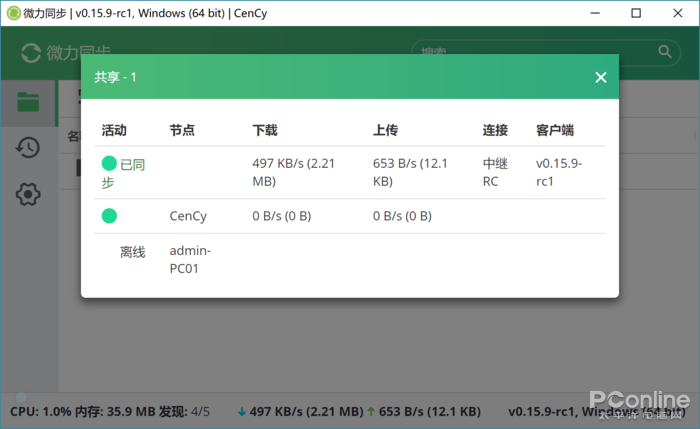Screen dimensions: 700x429
Task: Click the 离线 offline status text
Action: tap(133, 252)
